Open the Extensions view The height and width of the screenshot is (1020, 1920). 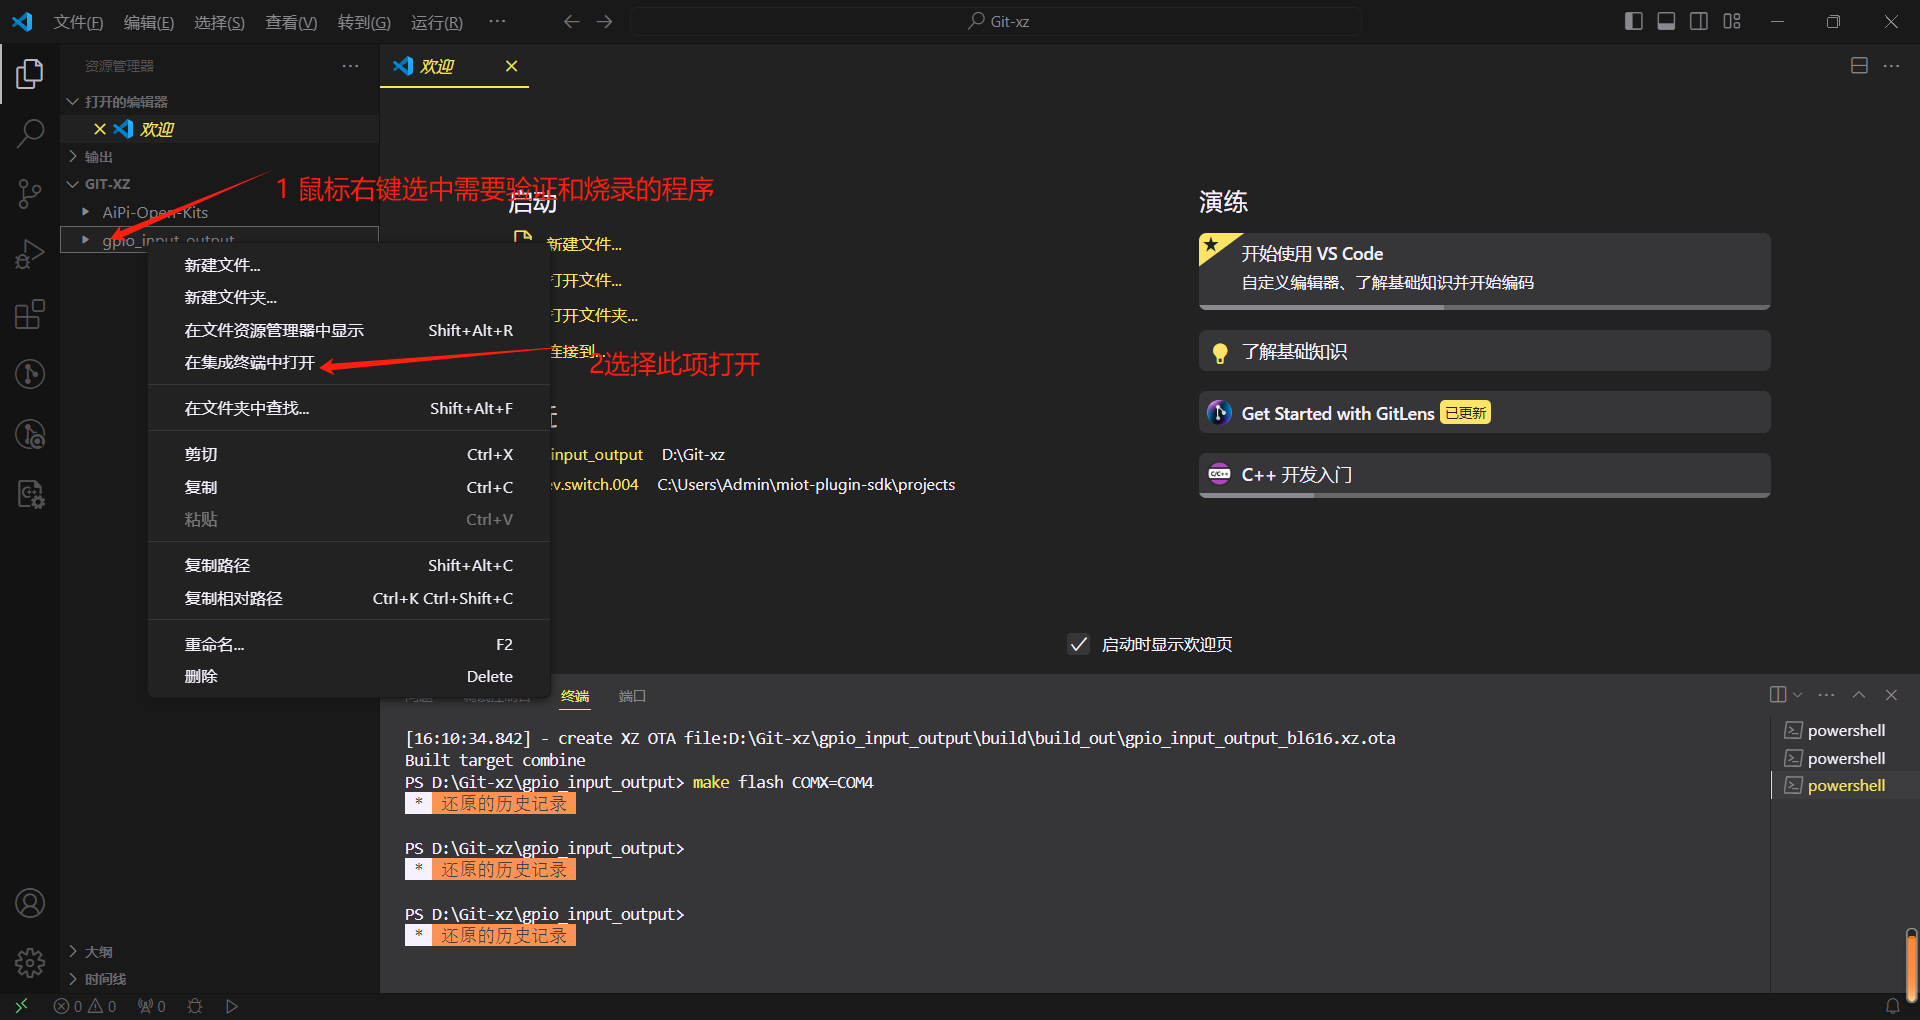coord(30,314)
